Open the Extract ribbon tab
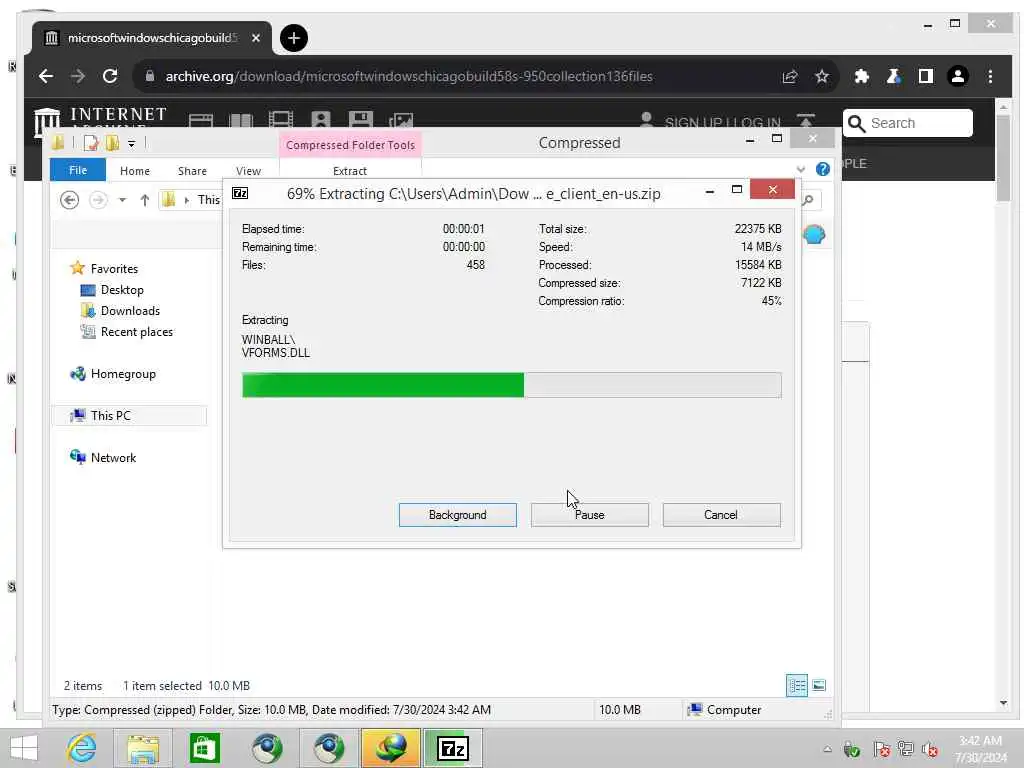The height and width of the screenshot is (768, 1024). [x=349, y=170]
